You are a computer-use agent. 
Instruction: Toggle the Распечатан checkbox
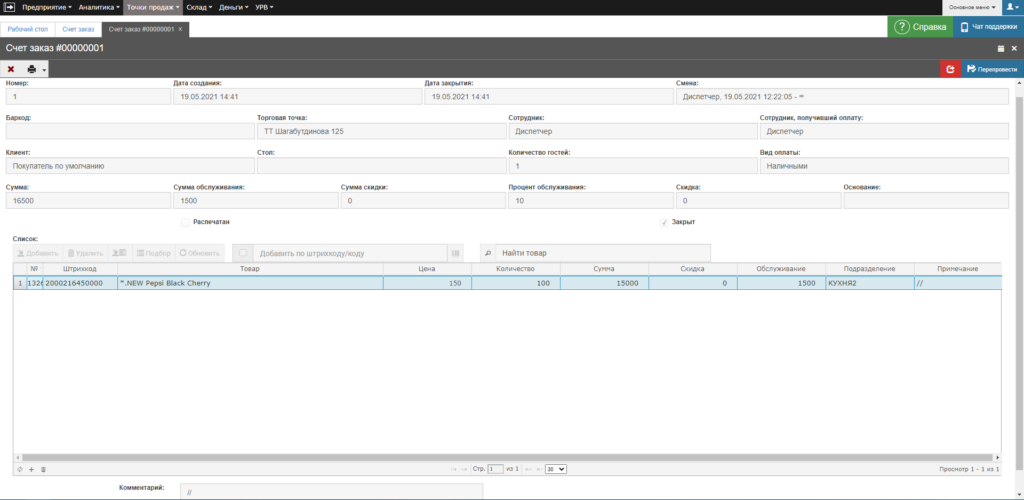tap(185, 222)
